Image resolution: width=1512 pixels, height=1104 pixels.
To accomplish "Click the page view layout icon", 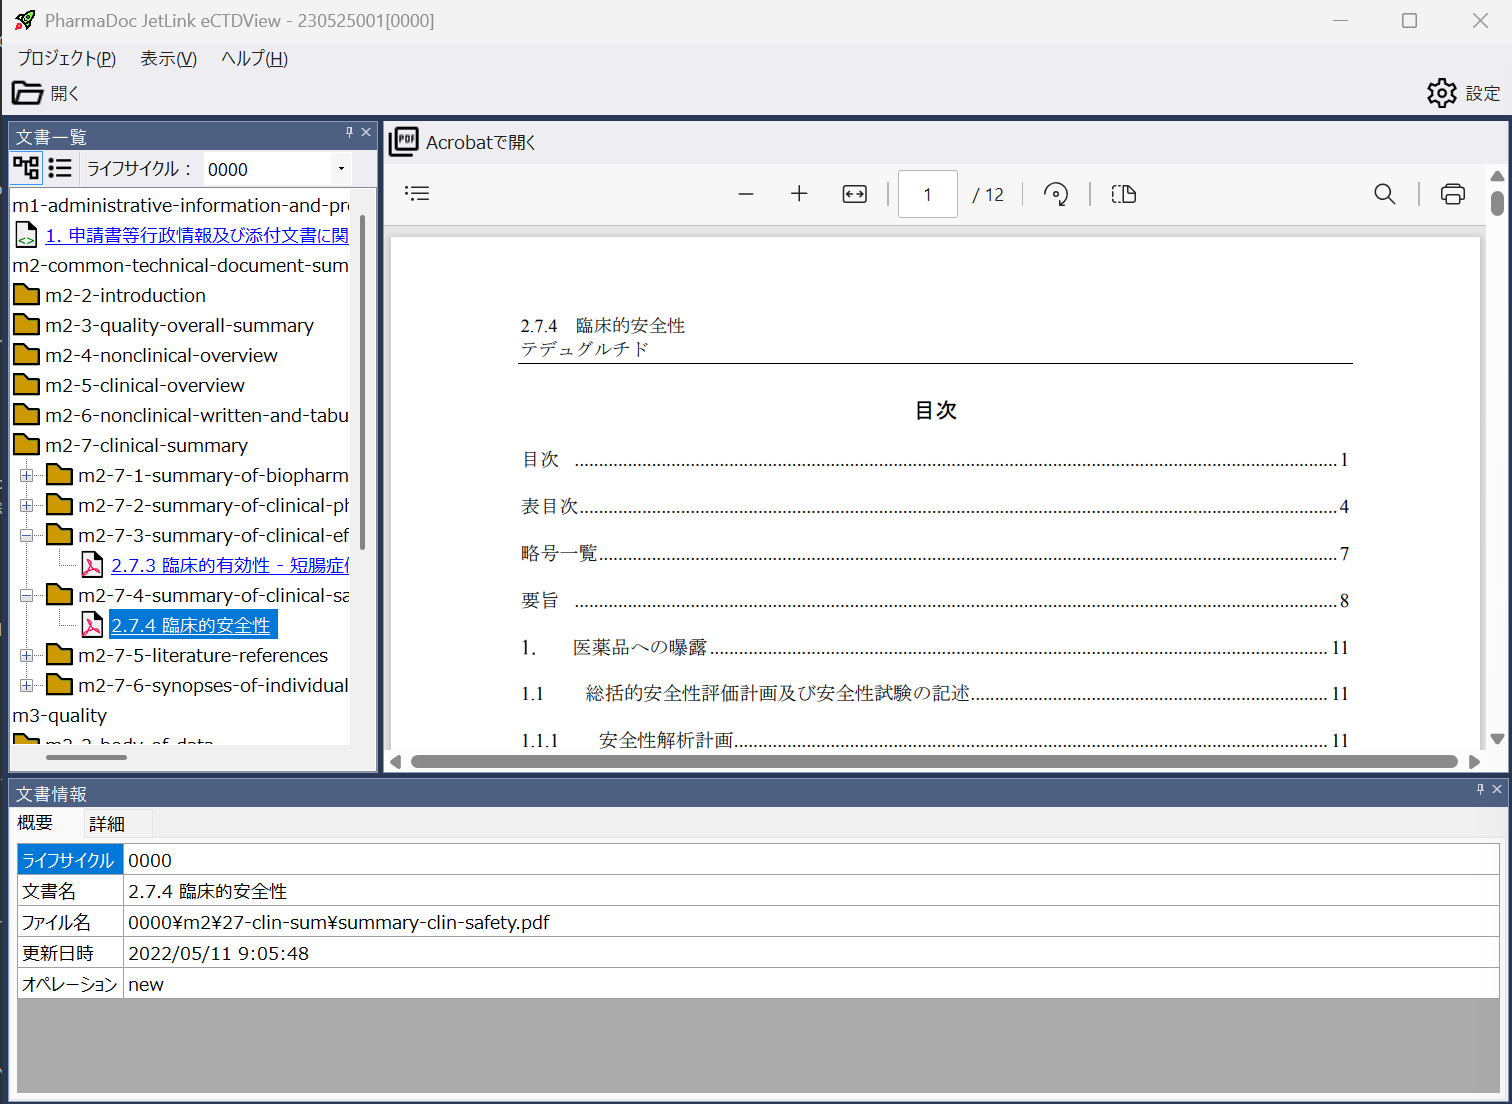I will [1124, 194].
